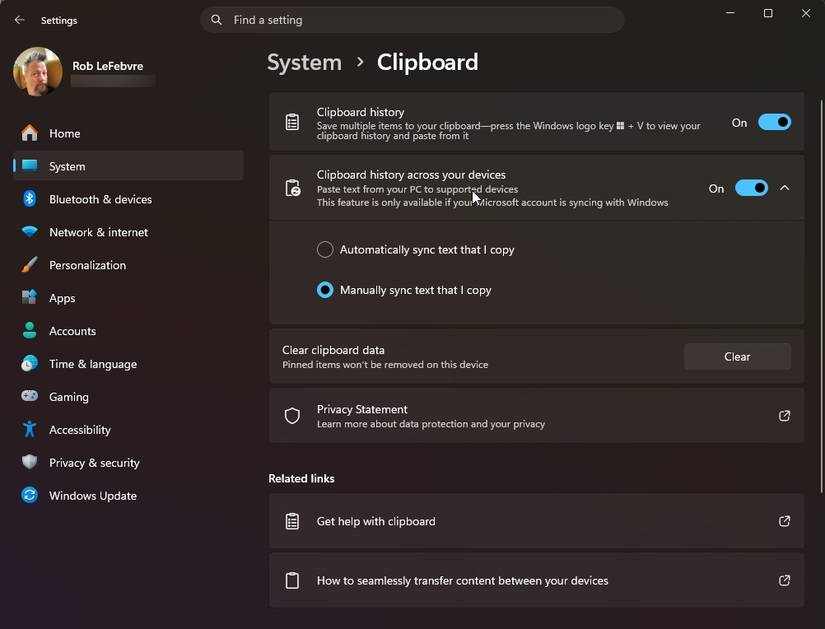825x629 pixels.
Task: Disable Clipboard history across your devices
Action: click(x=751, y=187)
